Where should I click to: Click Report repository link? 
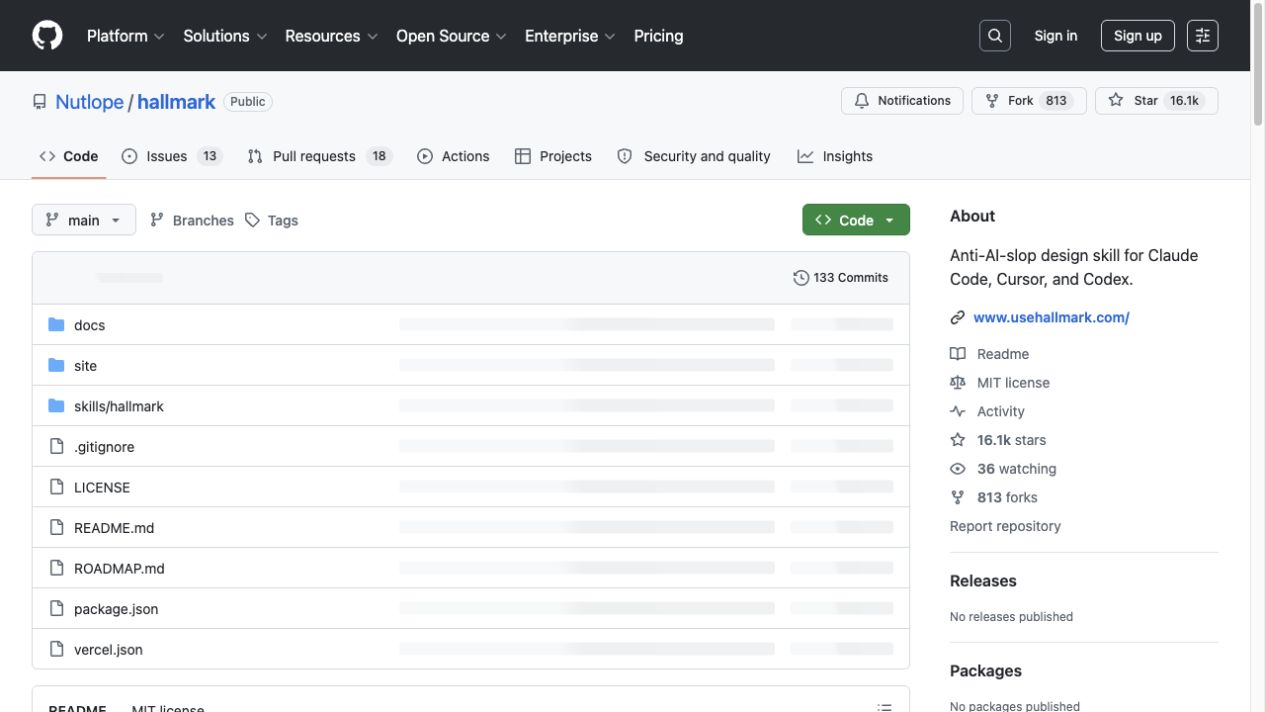point(1005,526)
